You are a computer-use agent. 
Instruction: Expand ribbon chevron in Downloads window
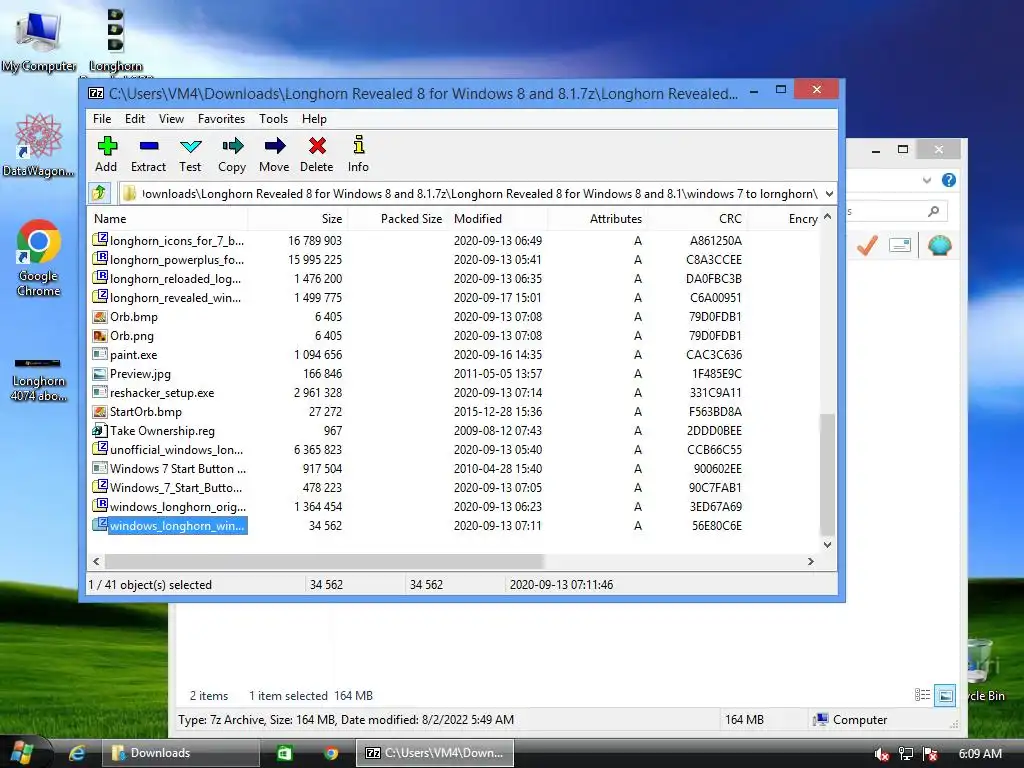pos(927,180)
